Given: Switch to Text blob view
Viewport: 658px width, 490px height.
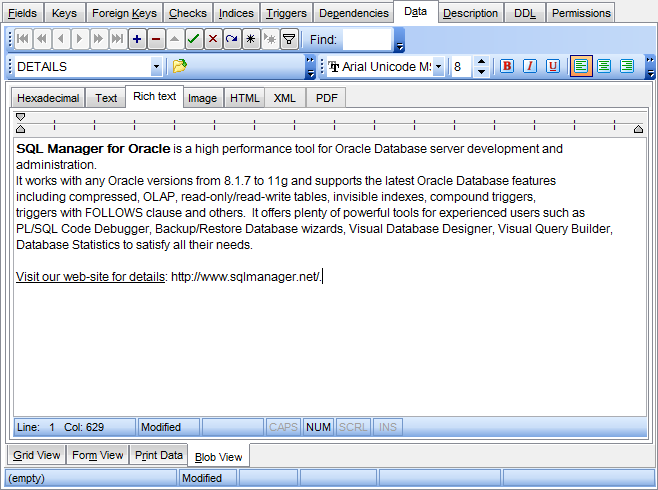Looking at the screenshot, I should click(106, 98).
